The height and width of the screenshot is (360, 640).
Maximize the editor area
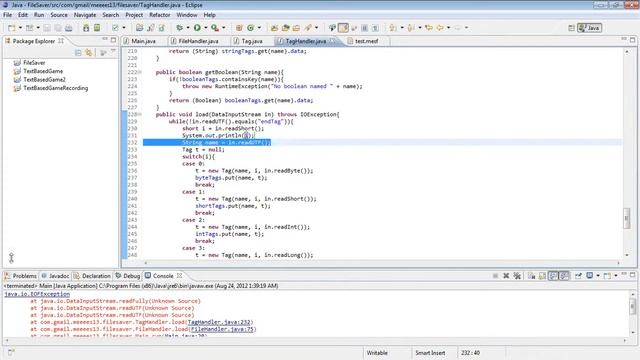pyautogui.click(x=633, y=40)
